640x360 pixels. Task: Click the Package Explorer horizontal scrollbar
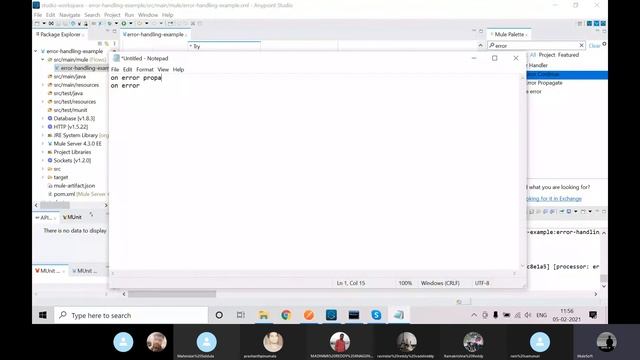click(55, 205)
